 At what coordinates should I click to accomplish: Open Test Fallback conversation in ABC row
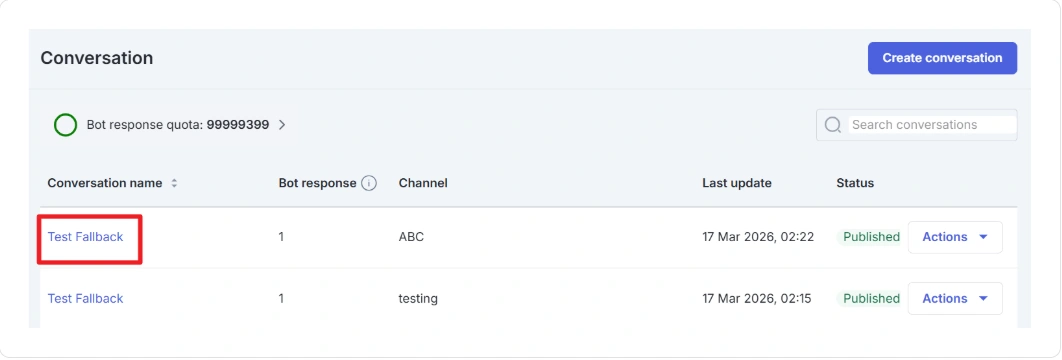85,237
